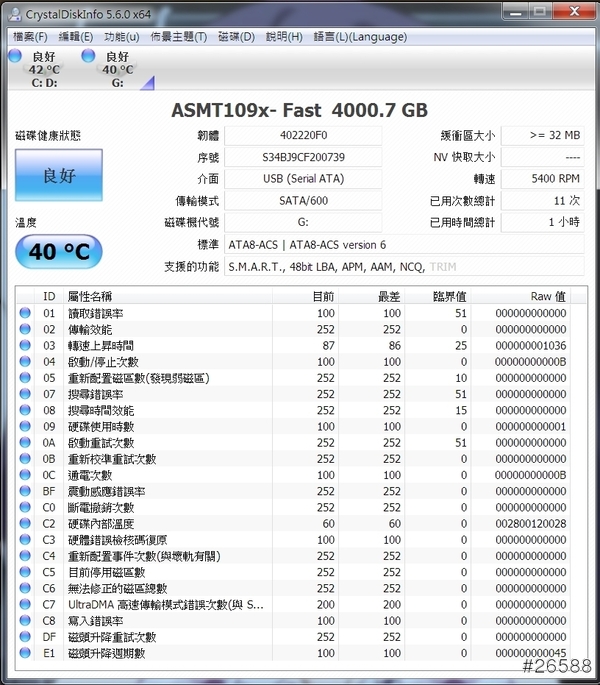Open the 檔案(F) menu
The height and width of the screenshot is (685, 600).
[x=29, y=37]
